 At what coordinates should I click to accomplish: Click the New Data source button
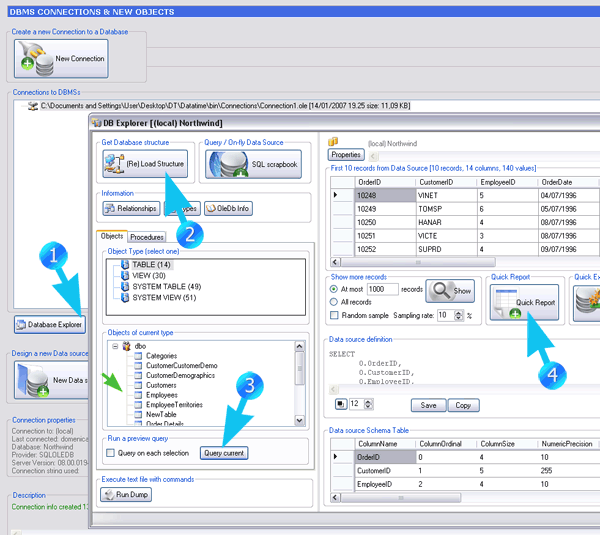(x=52, y=380)
